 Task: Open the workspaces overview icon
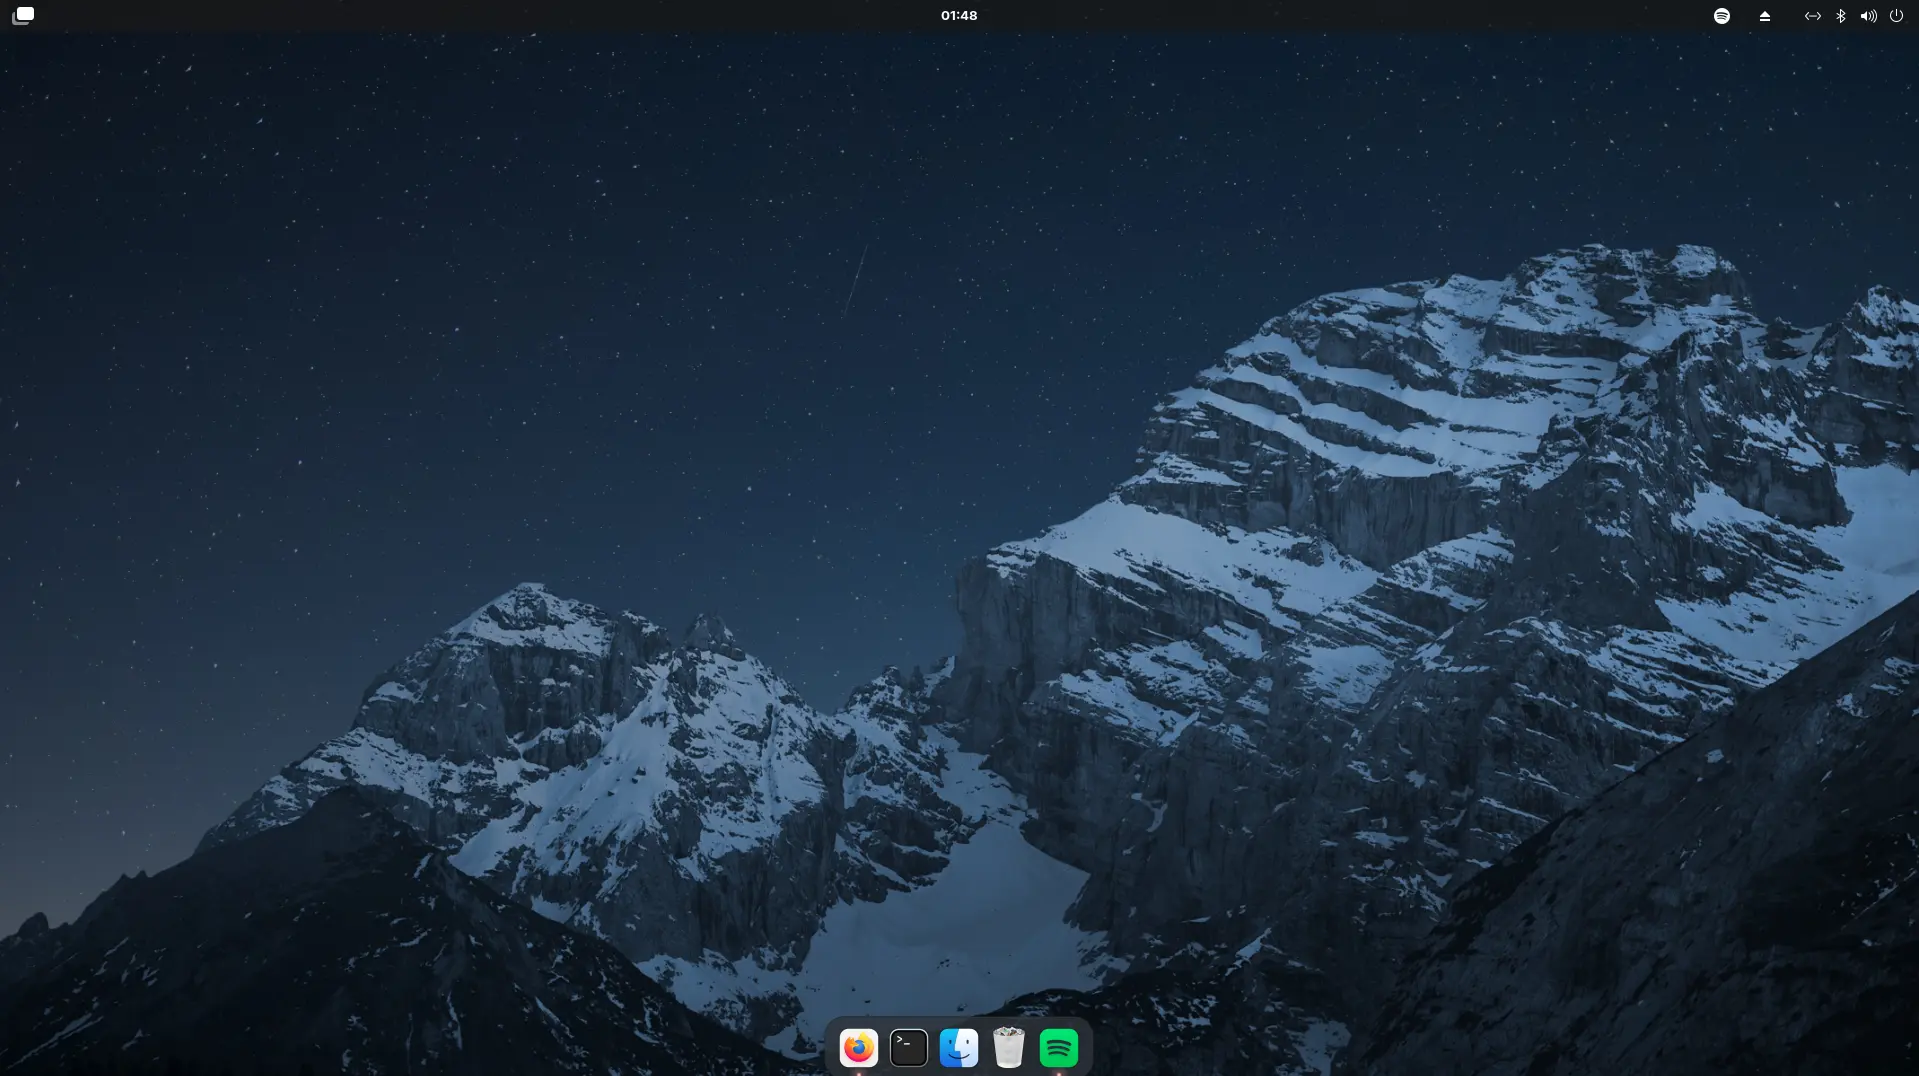(x=23, y=15)
